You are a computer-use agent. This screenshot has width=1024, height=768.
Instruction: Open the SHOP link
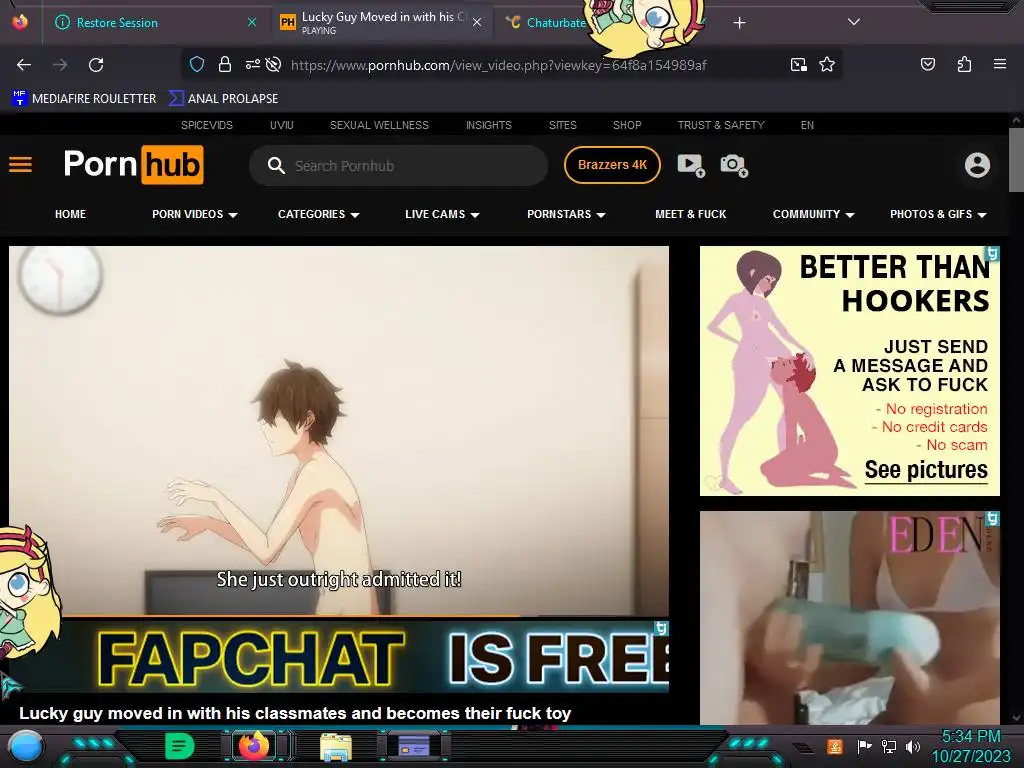click(627, 125)
